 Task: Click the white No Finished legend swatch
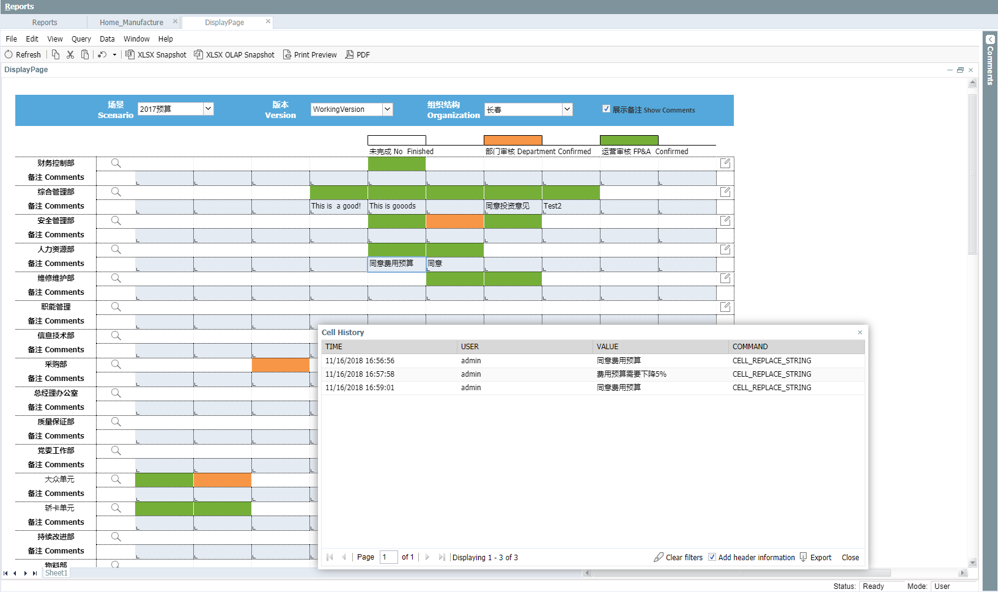(x=397, y=140)
